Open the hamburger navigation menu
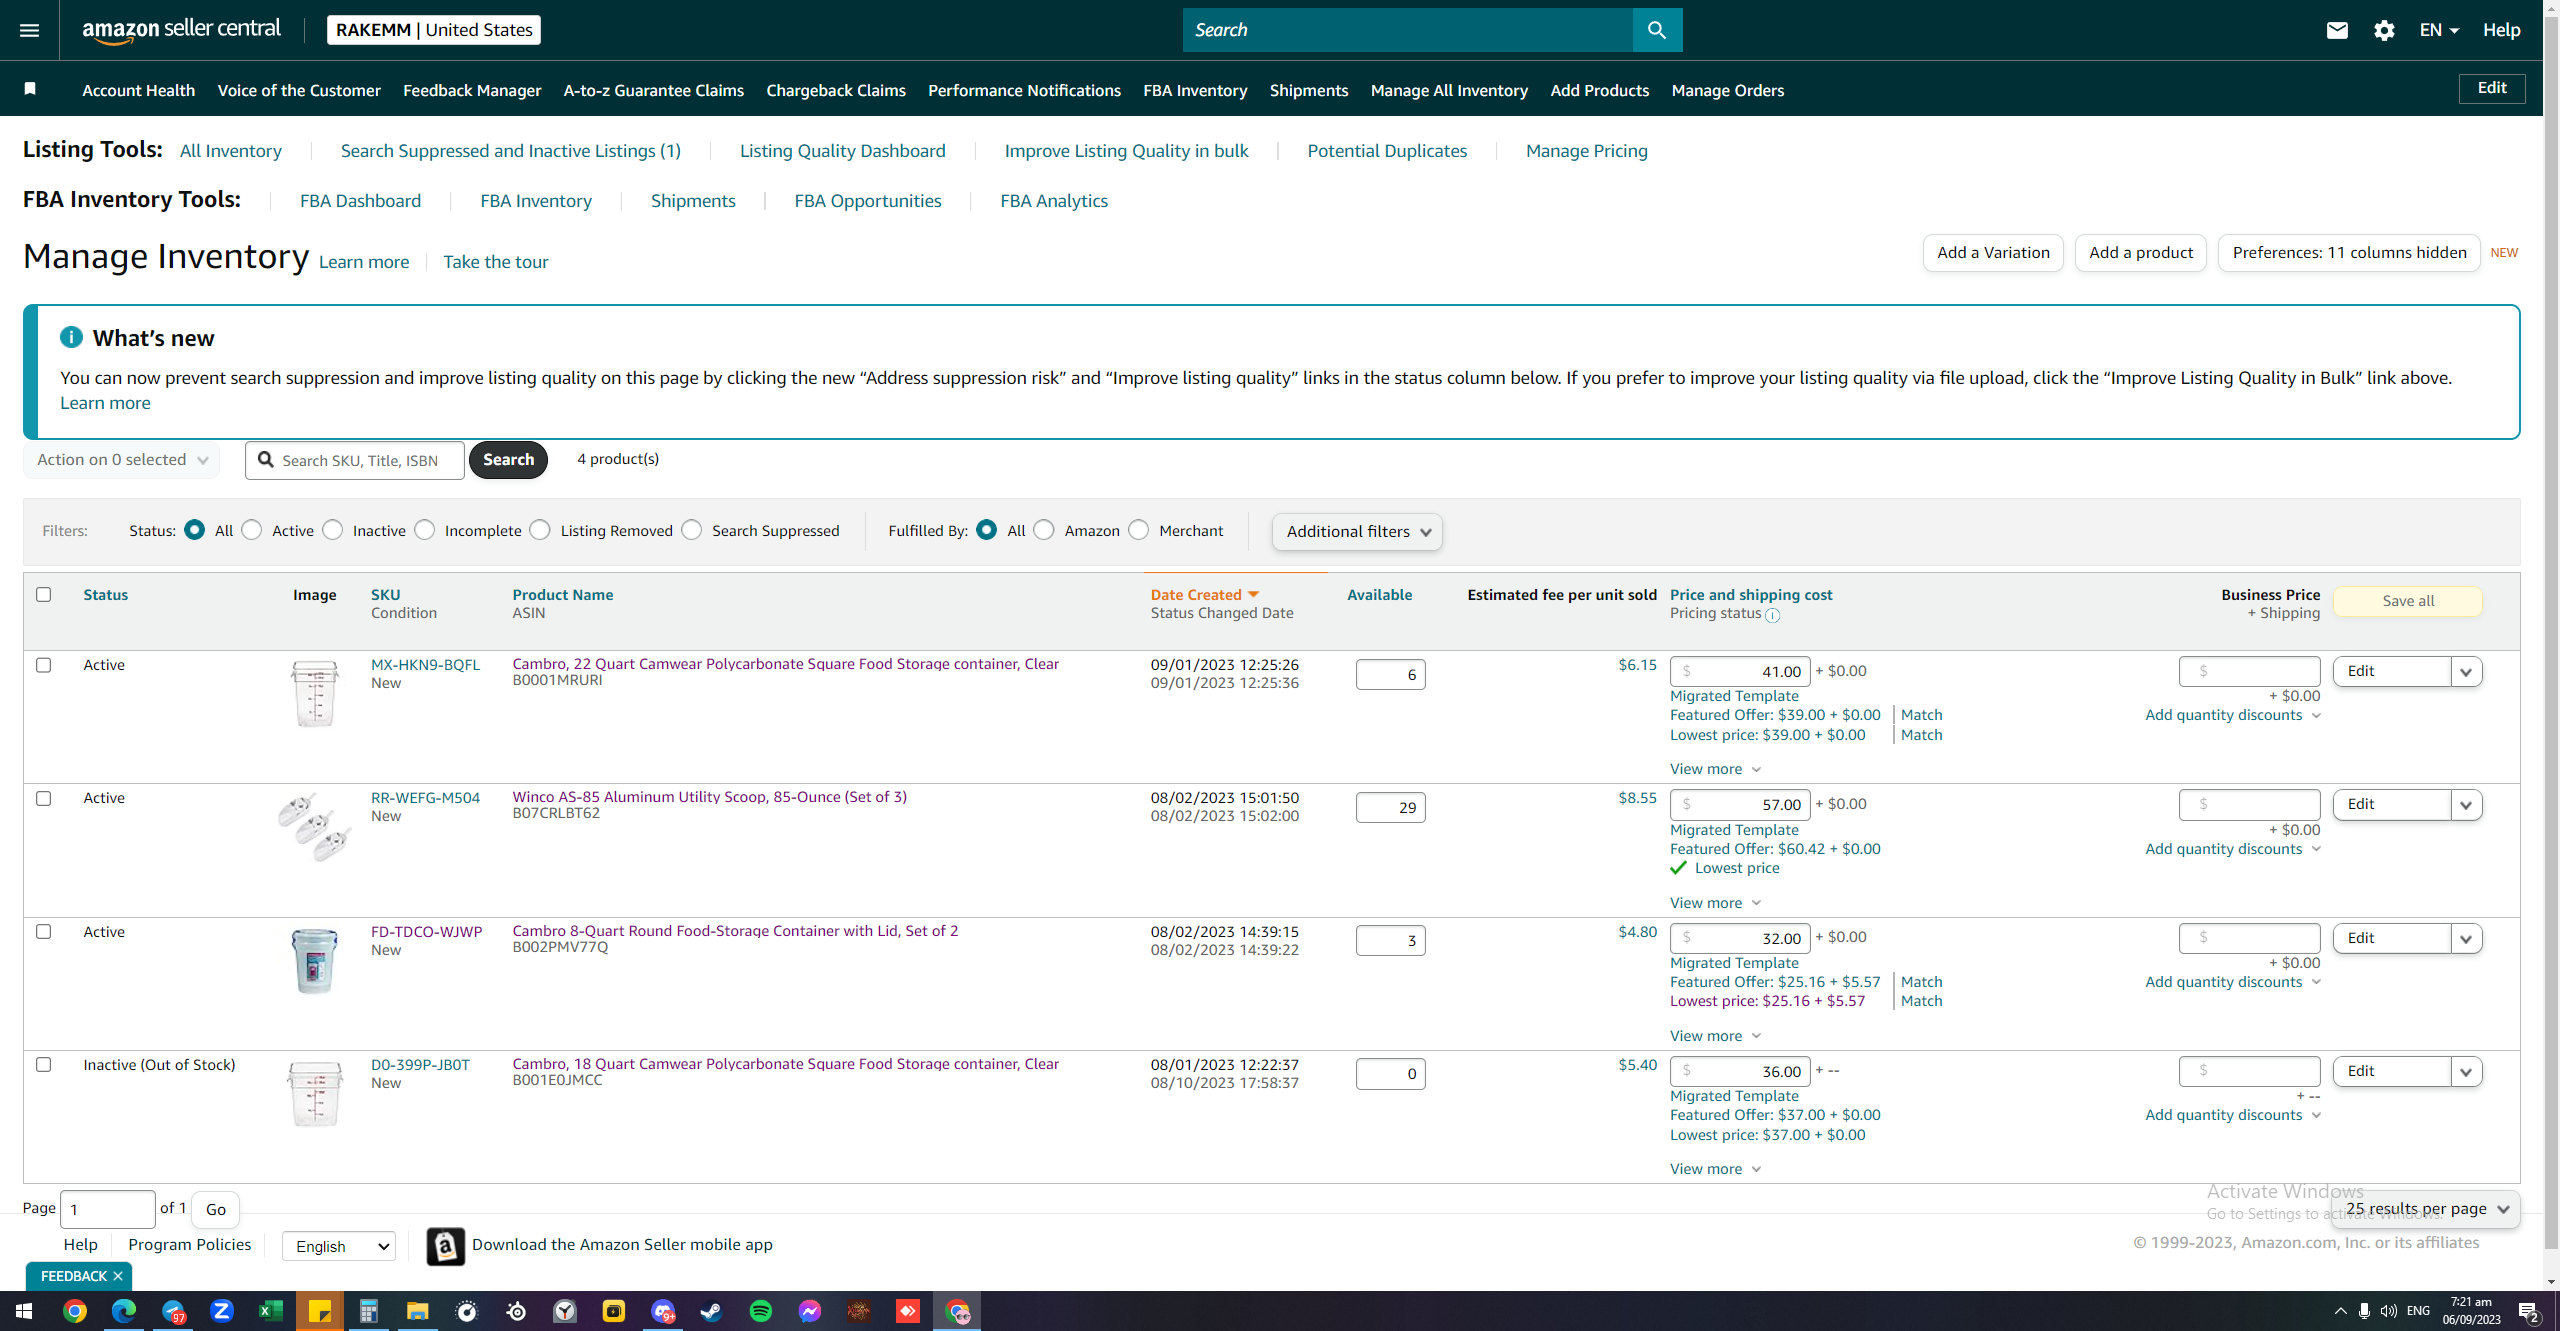The width and height of the screenshot is (2560, 1331). coord(30,30)
